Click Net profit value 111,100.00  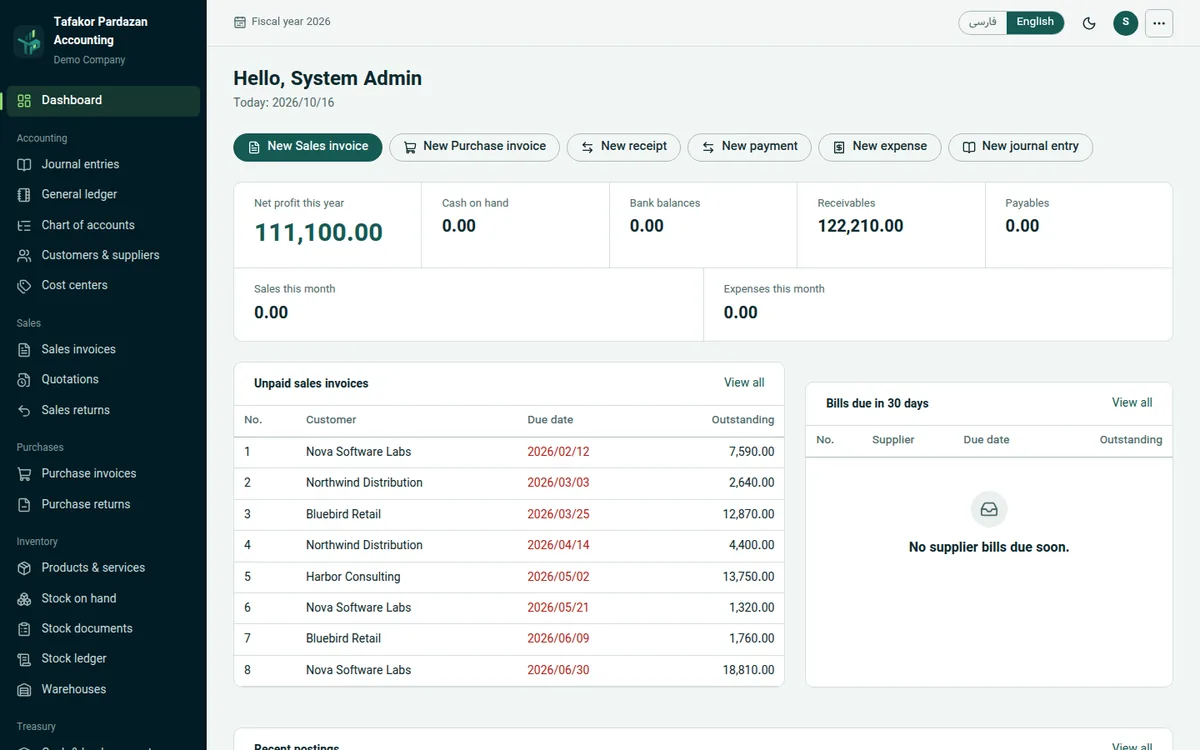click(318, 233)
